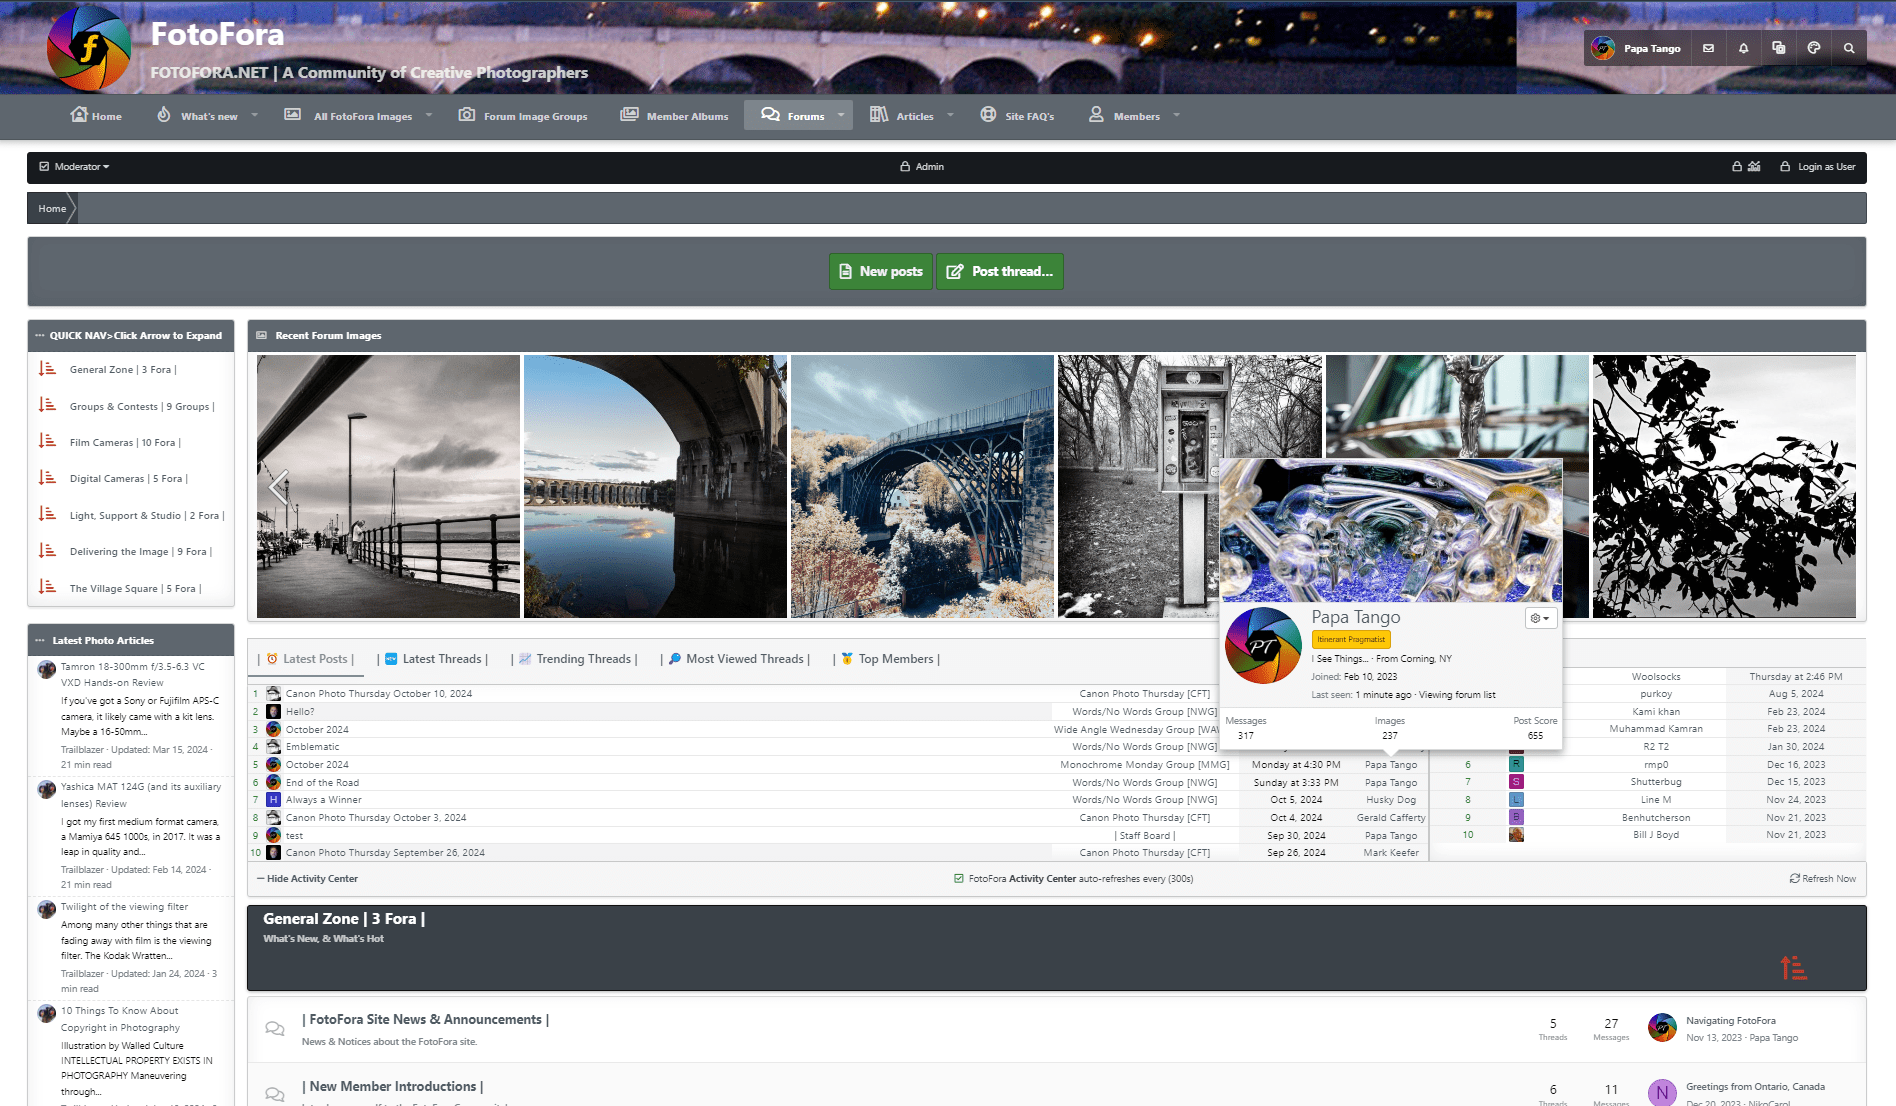This screenshot has width=1896, height=1106.
Task: Open the Moderator dropdown in admin bar
Action: [74, 167]
